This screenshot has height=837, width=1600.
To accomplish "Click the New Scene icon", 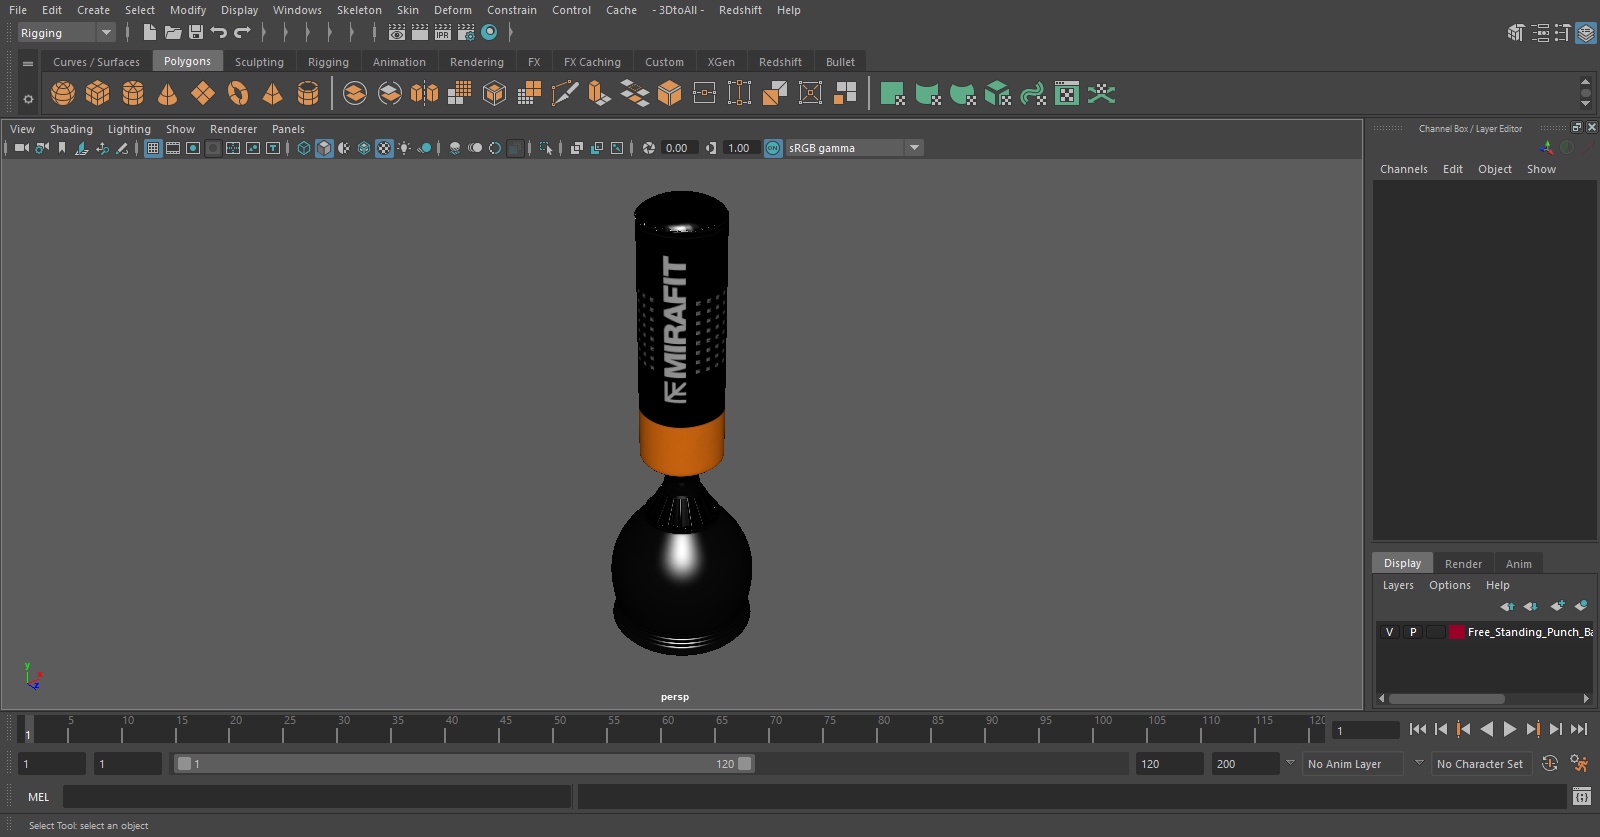I will click(149, 32).
